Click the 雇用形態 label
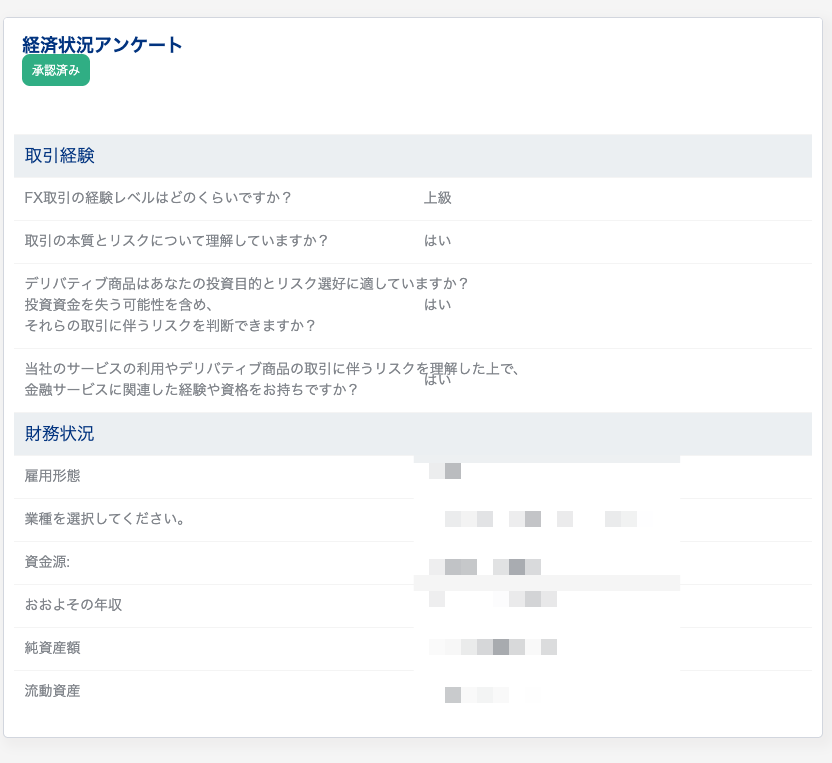 pyautogui.click(x=52, y=476)
